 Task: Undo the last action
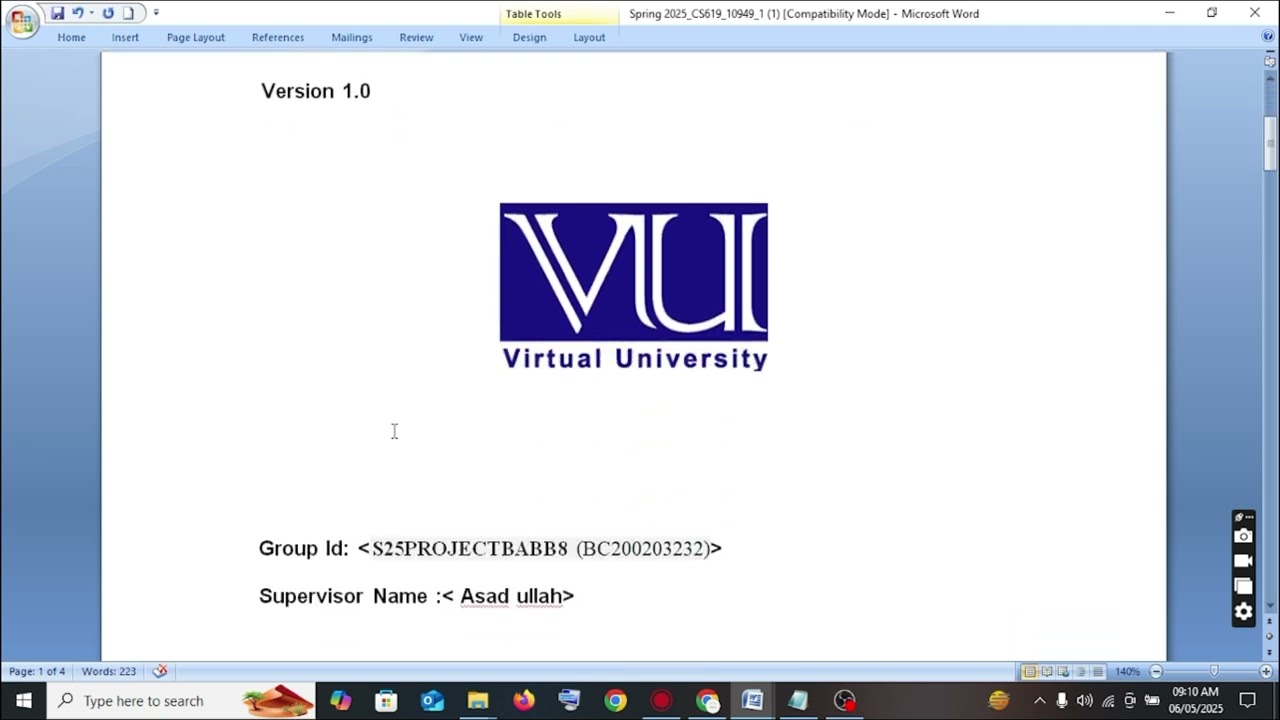click(x=77, y=13)
